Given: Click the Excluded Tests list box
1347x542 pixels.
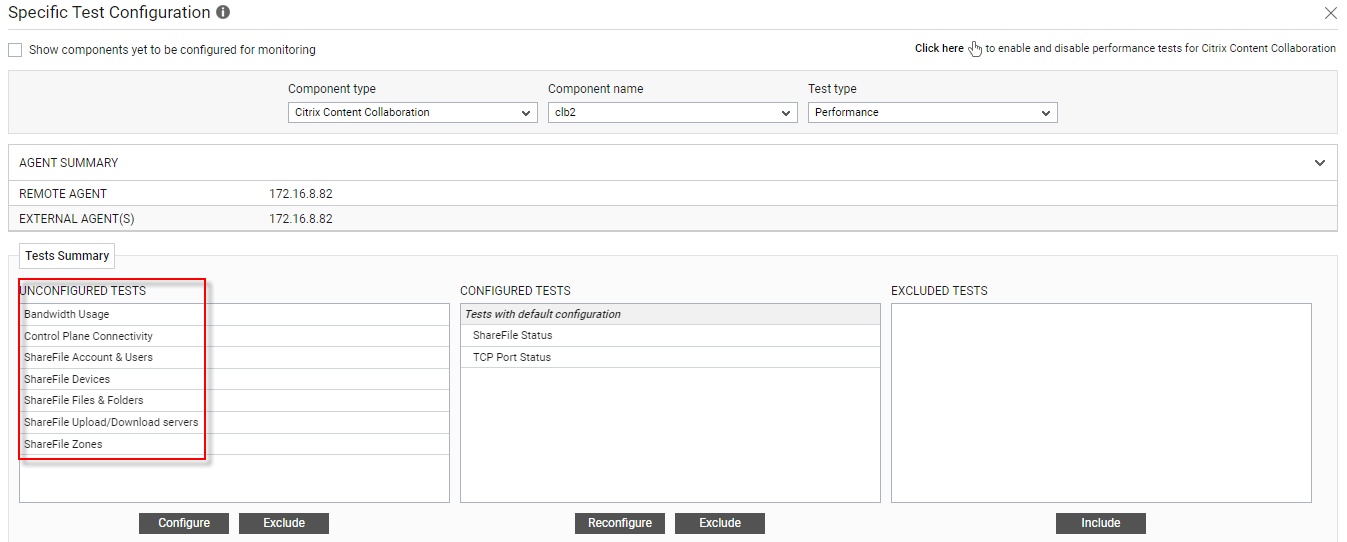Looking at the screenshot, I should click(x=1101, y=403).
